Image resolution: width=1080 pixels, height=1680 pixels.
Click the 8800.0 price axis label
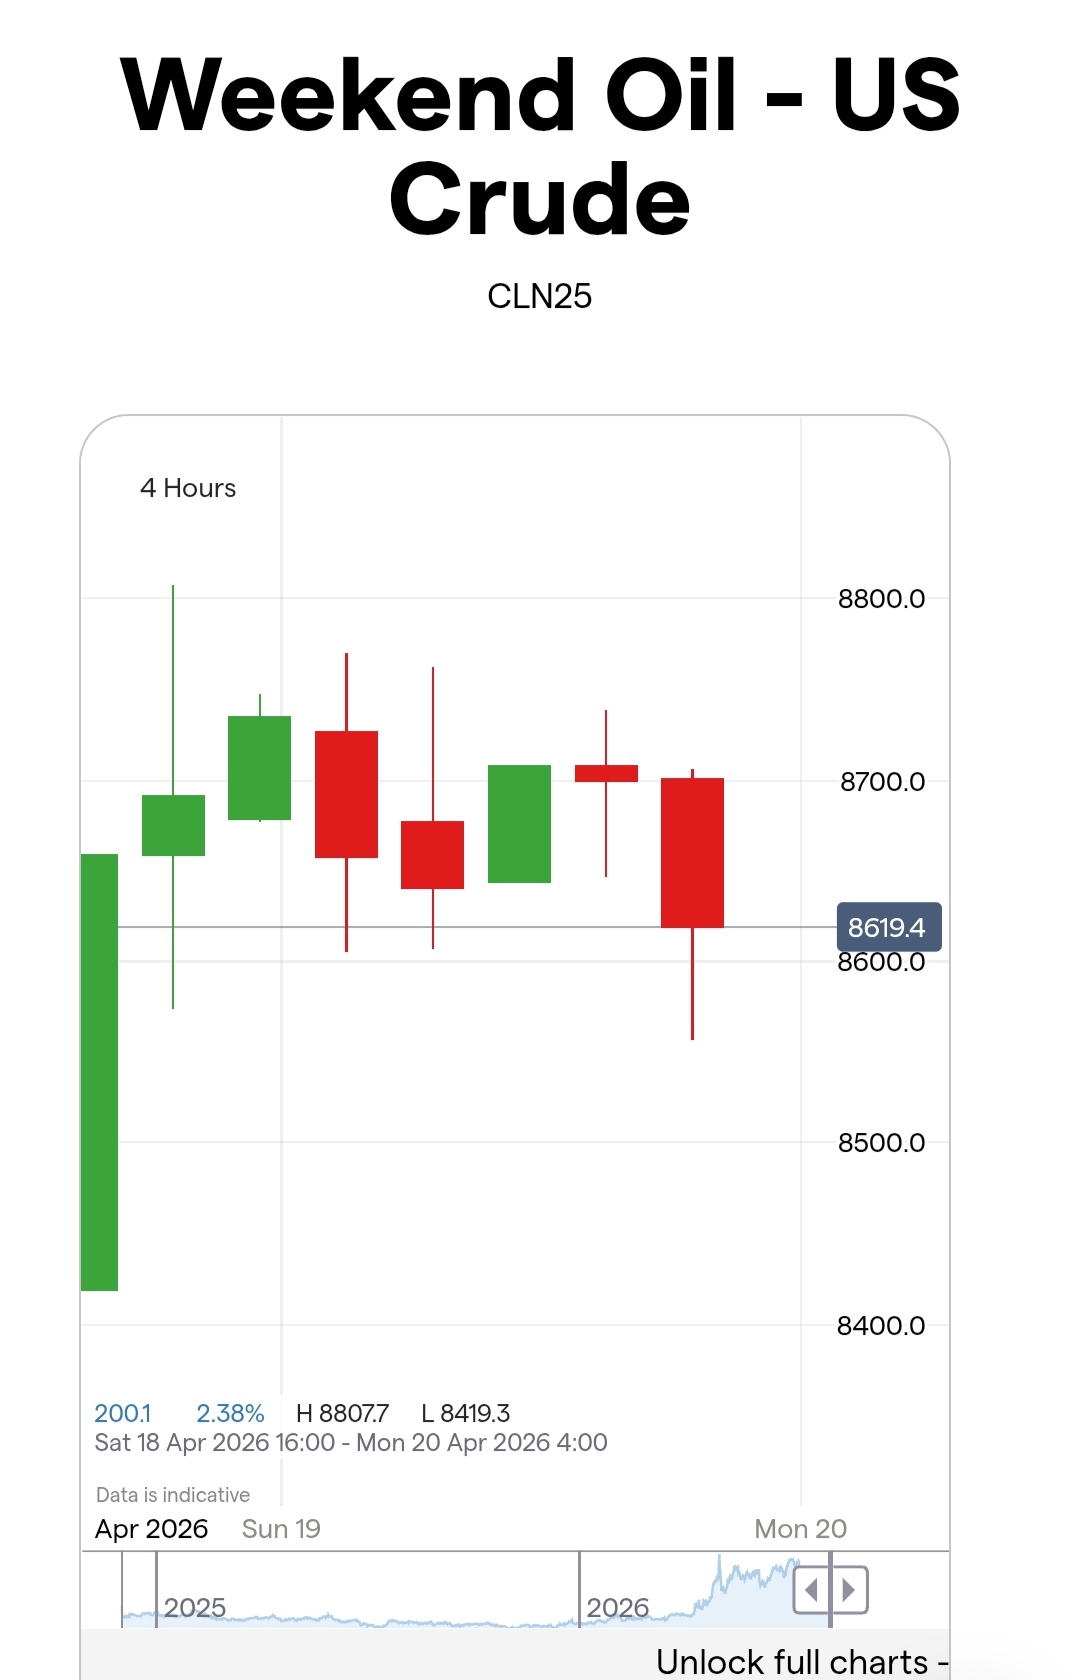point(881,599)
